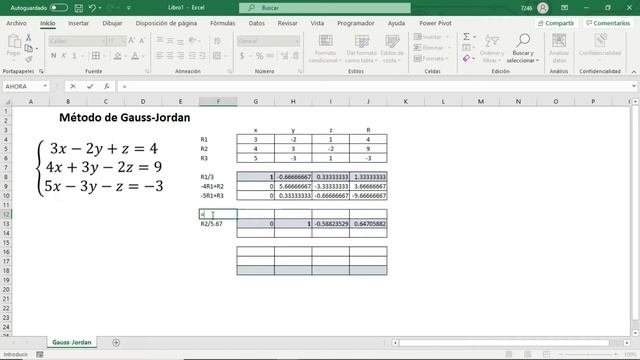Viewport: 640px width, 360px height.
Task: Click the cell borders icon
Action: coord(96,56)
